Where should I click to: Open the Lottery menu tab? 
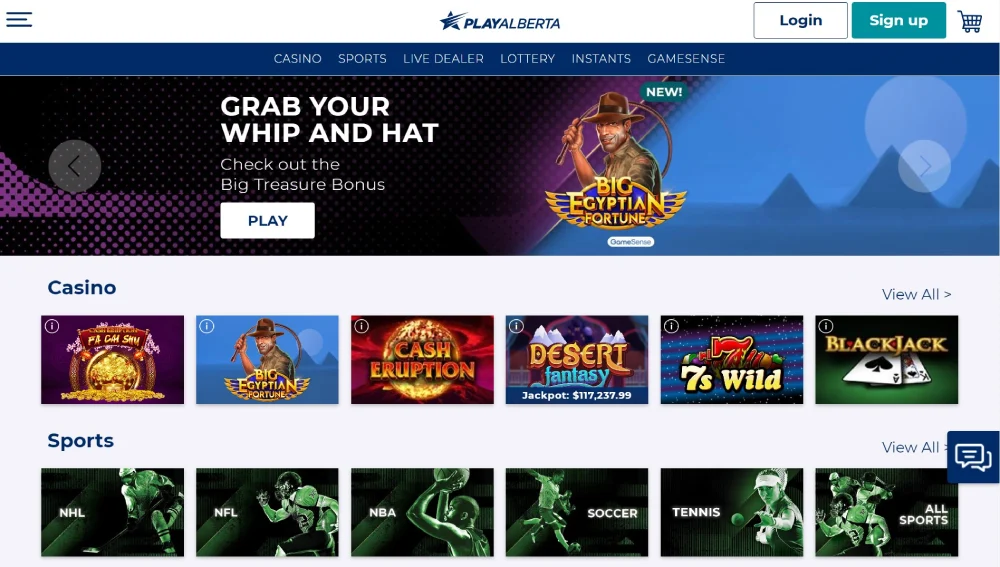(527, 59)
